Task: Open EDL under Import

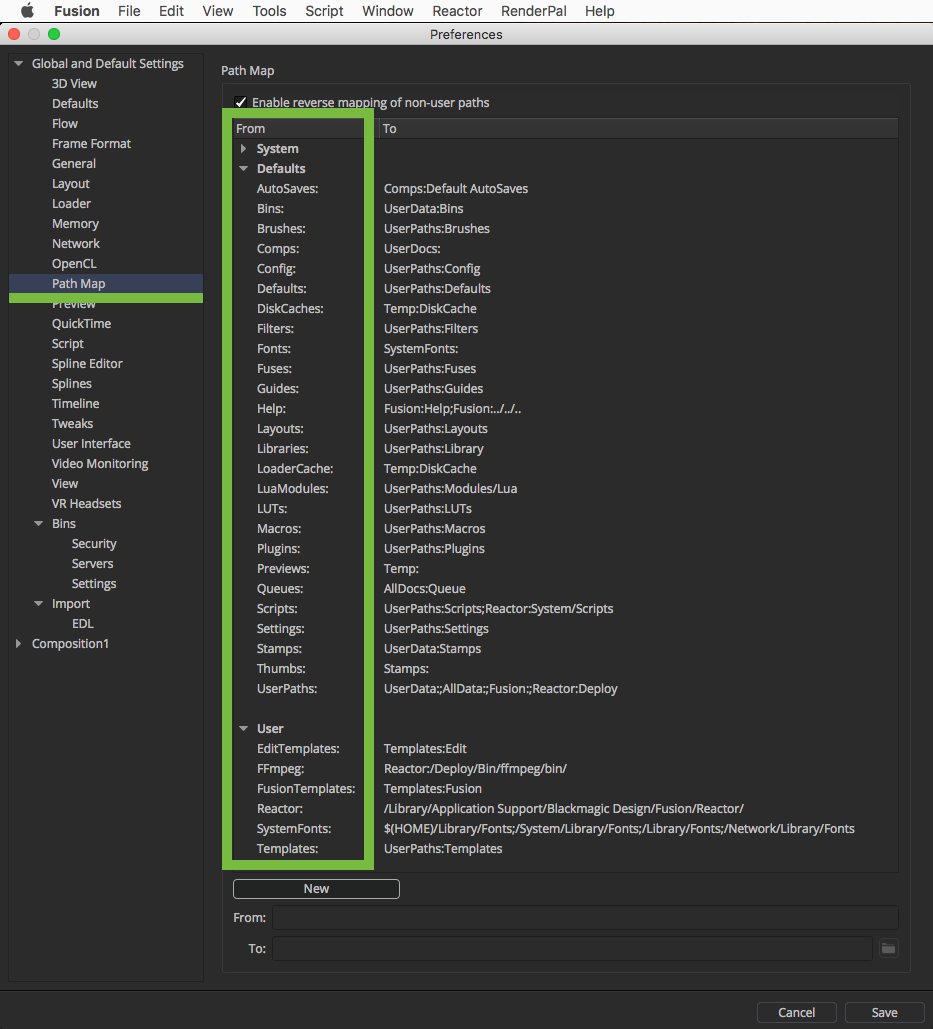Action: coord(83,624)
